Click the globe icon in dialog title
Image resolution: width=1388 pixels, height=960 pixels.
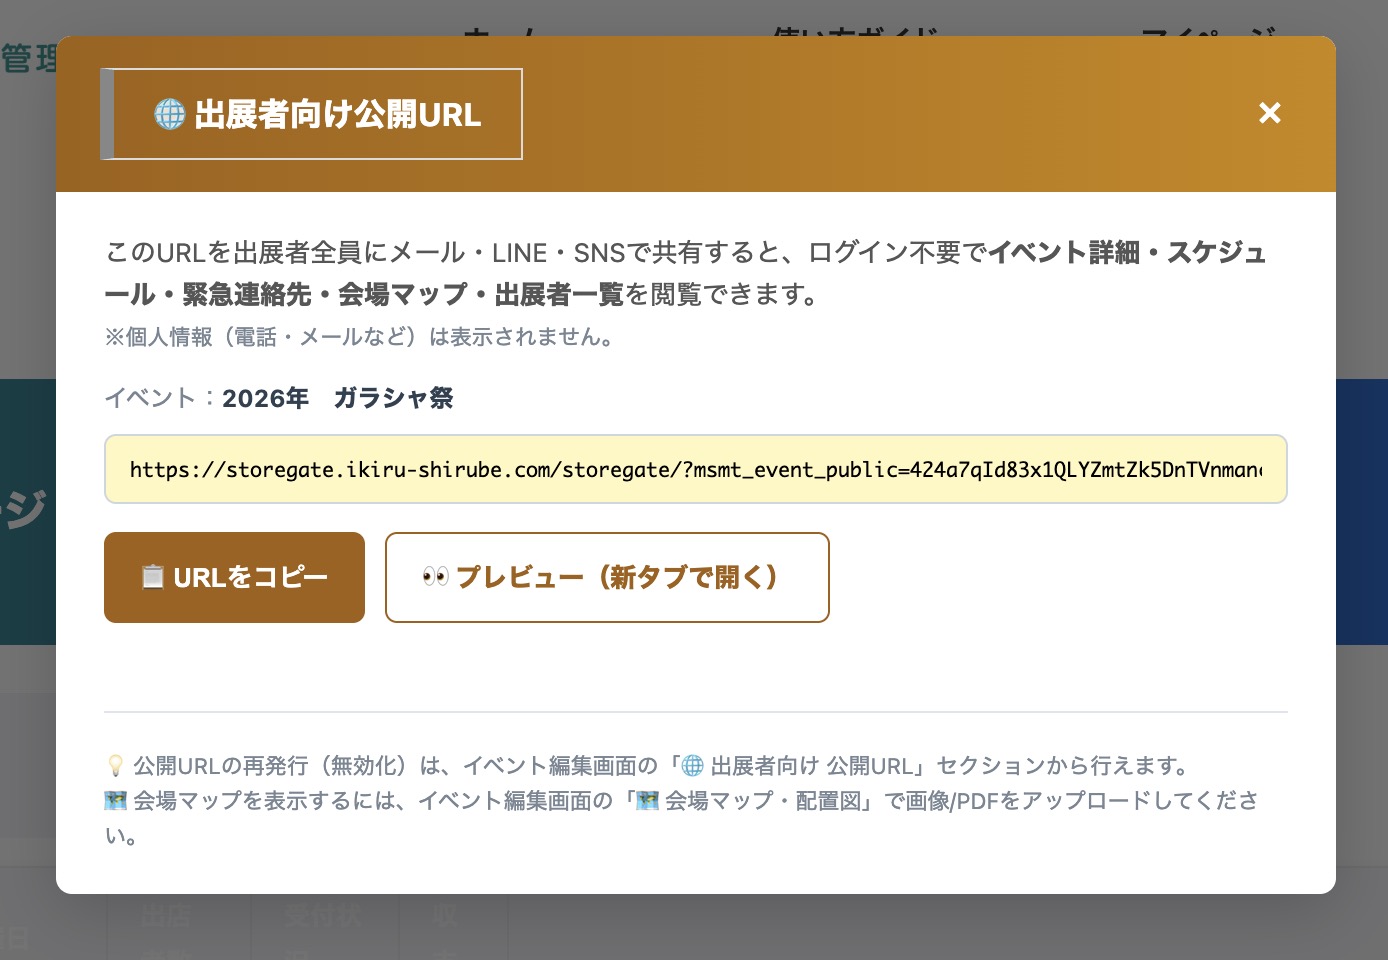point(170,114)
